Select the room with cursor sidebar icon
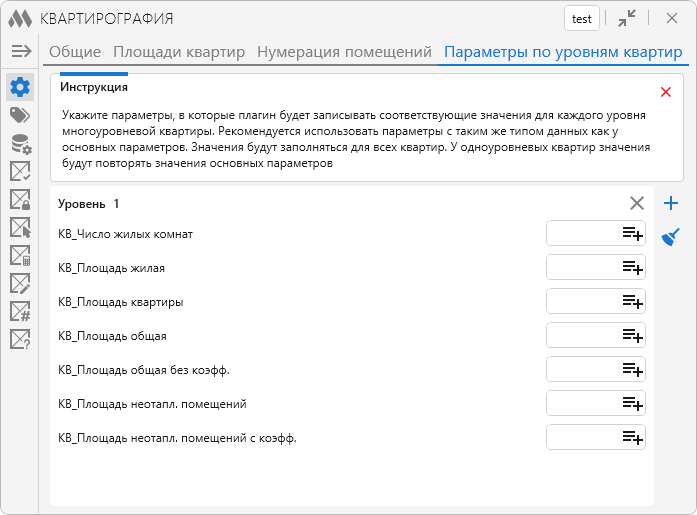The image size is (697, 515). coord(20,229)
